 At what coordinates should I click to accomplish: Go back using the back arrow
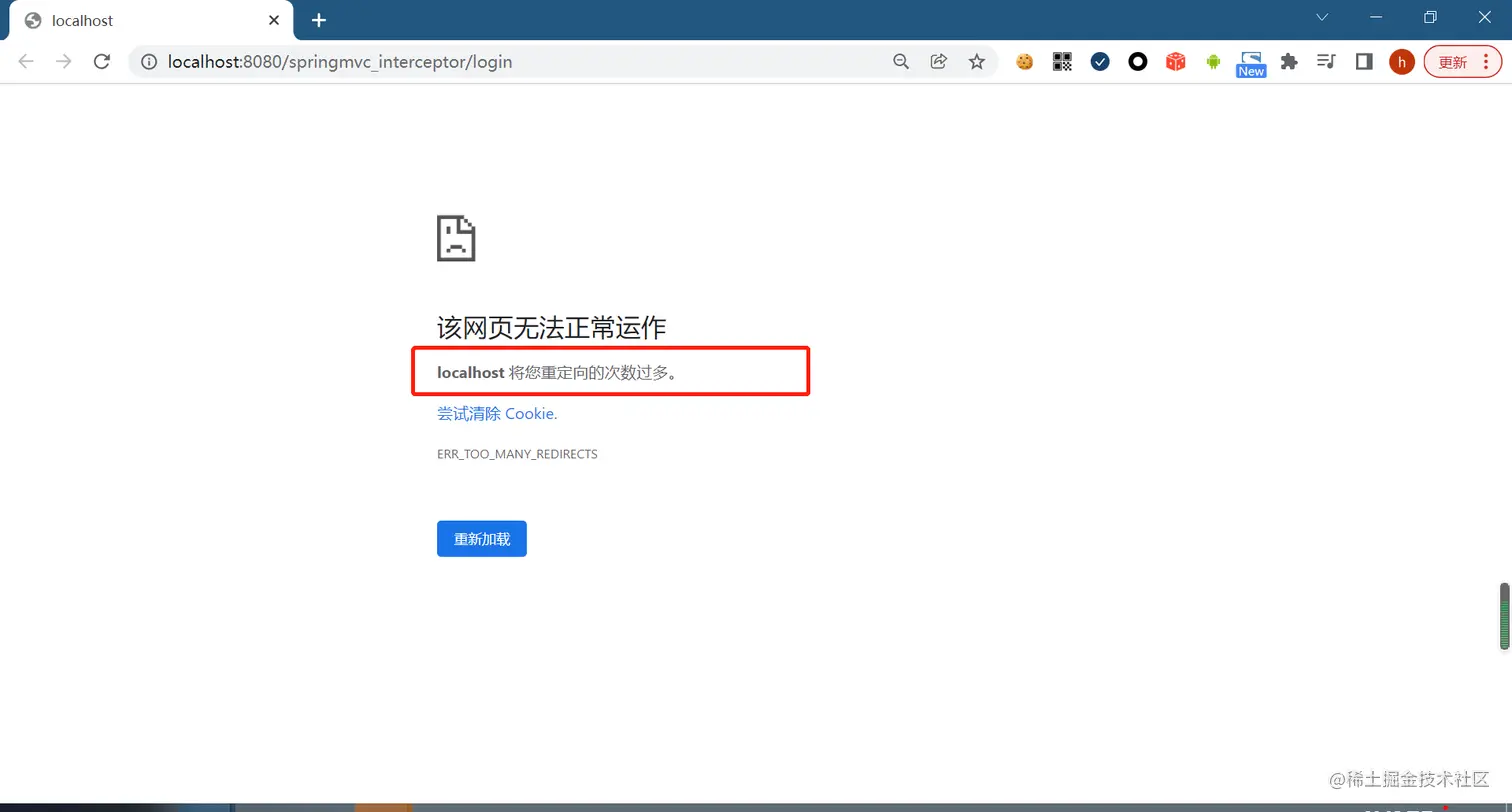(26, 62)
